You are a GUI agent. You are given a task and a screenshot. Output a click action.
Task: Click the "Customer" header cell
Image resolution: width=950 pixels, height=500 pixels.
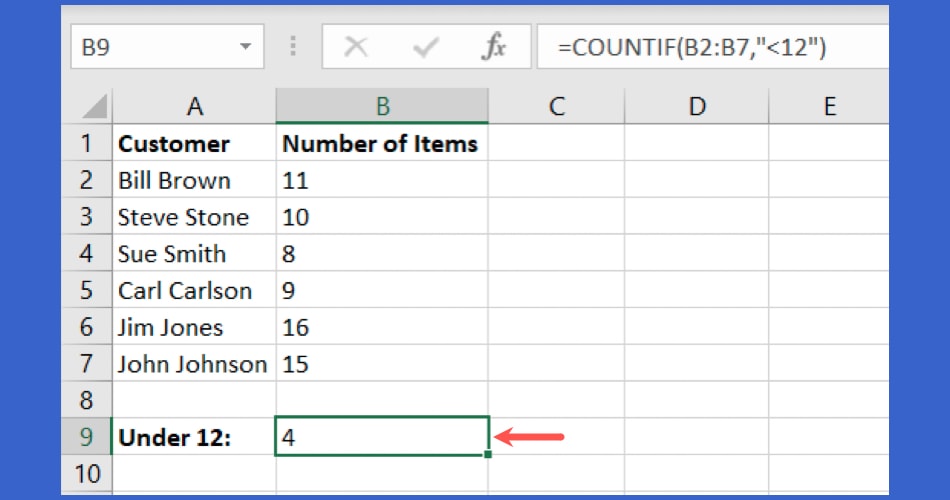194,143
